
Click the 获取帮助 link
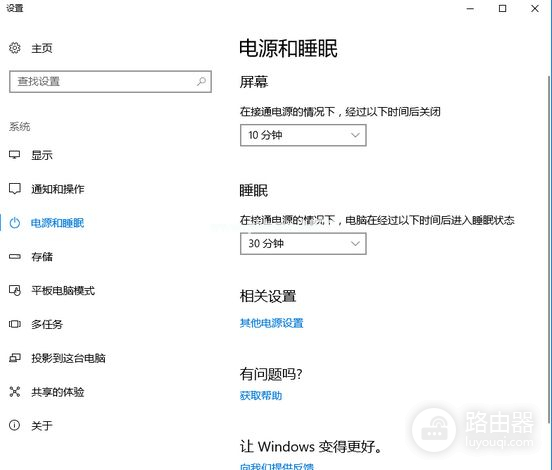[x=261, y=395]
